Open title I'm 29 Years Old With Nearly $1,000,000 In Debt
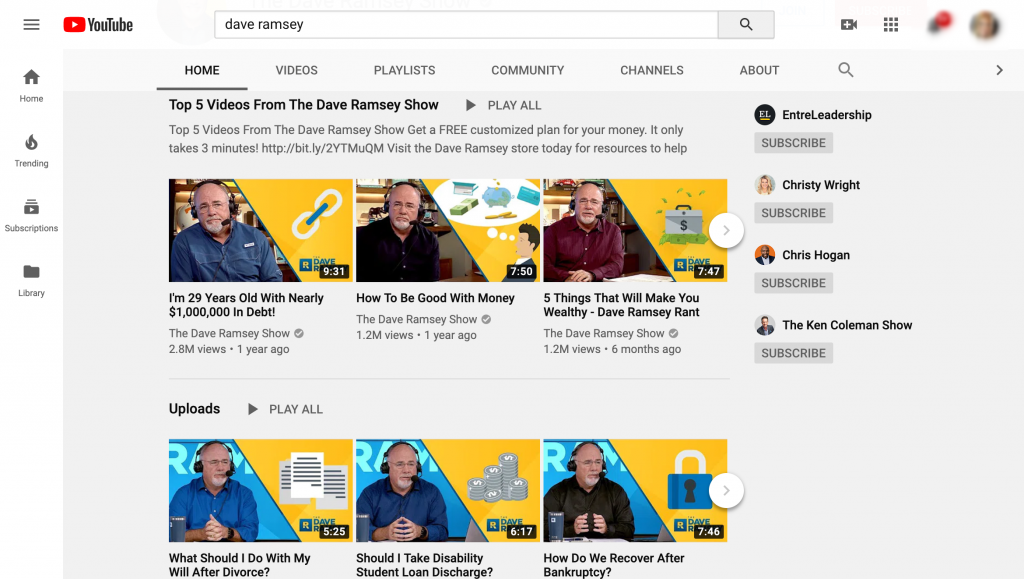The image size is (1024, 579). point(246,305)
